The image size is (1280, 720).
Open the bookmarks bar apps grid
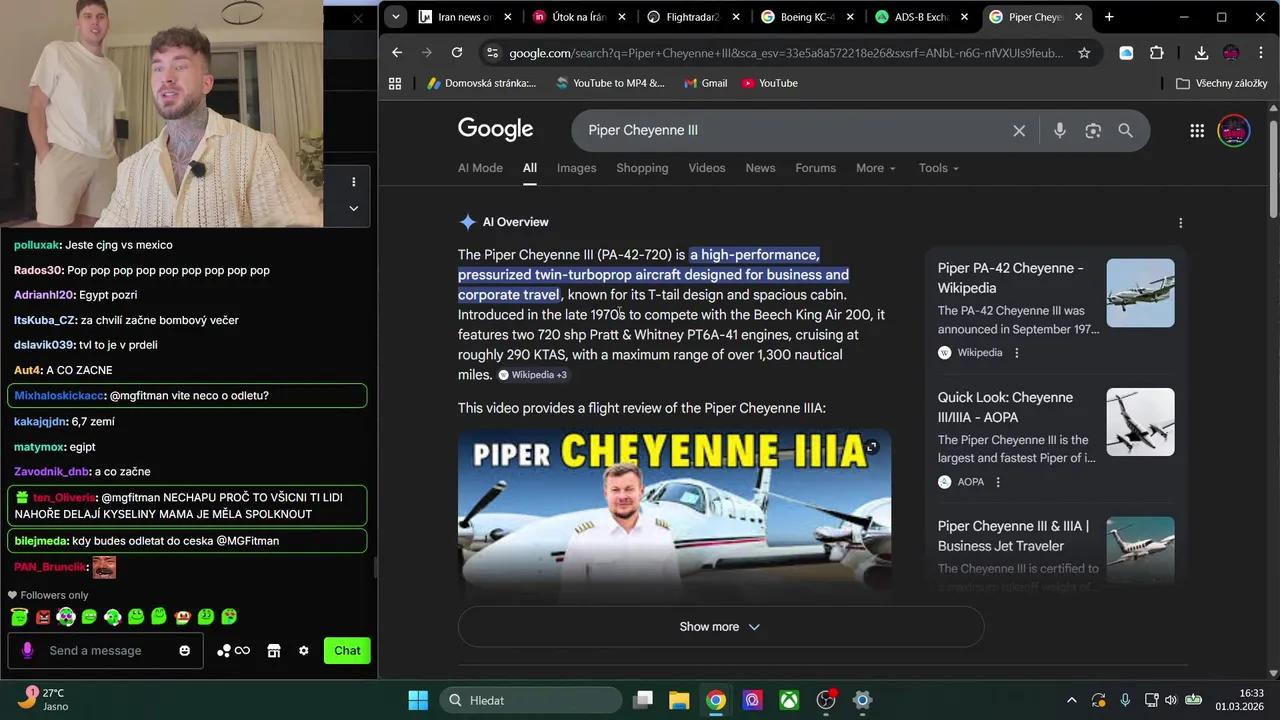coord(395,83)
